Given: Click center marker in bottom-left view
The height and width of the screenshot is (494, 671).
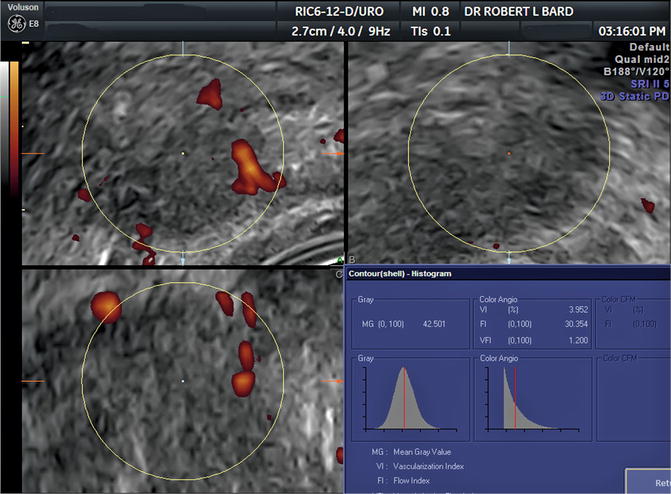Looking at the screenshot, I should coord(183,381).
